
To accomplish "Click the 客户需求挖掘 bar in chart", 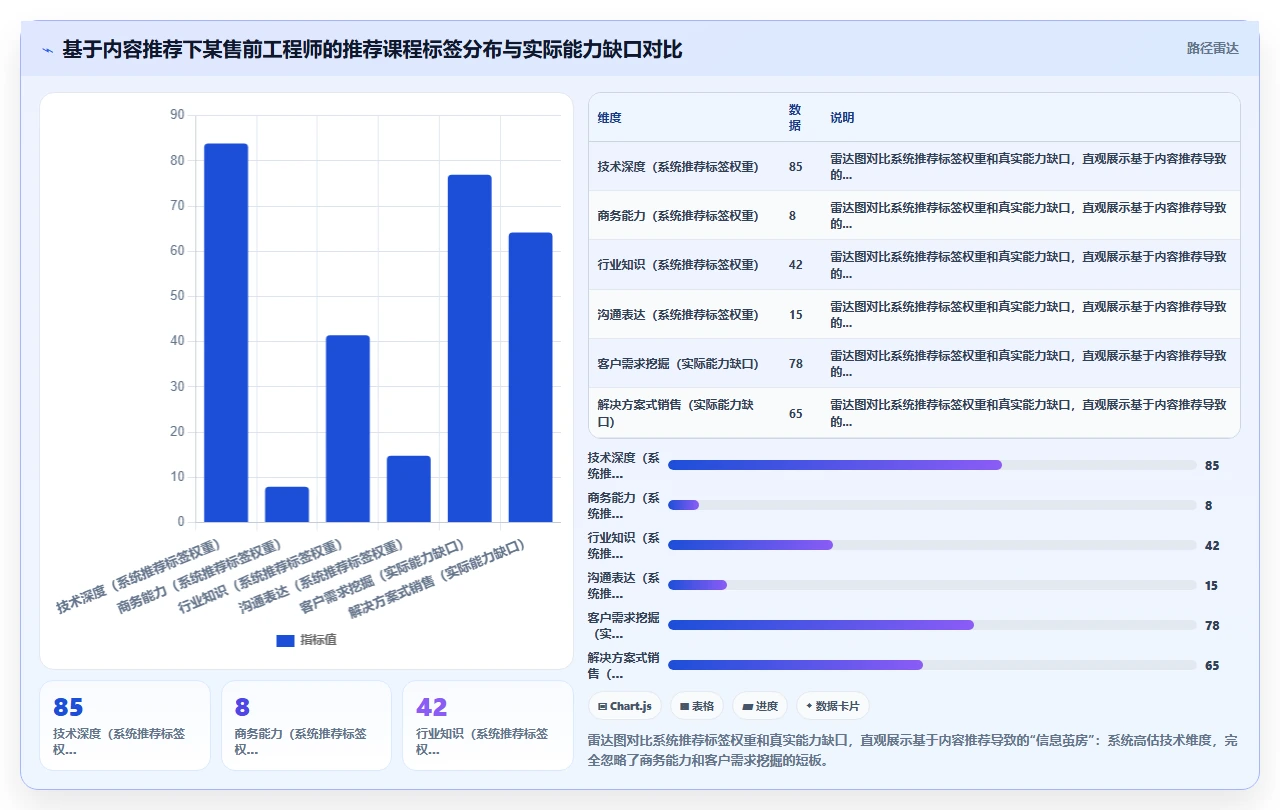I will point(470,348).
